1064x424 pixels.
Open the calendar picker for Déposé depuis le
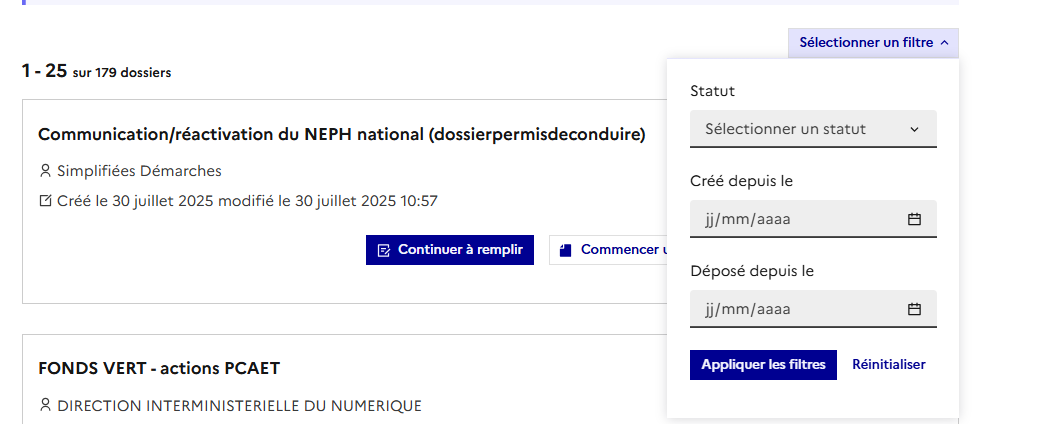[x=914, y=309]
